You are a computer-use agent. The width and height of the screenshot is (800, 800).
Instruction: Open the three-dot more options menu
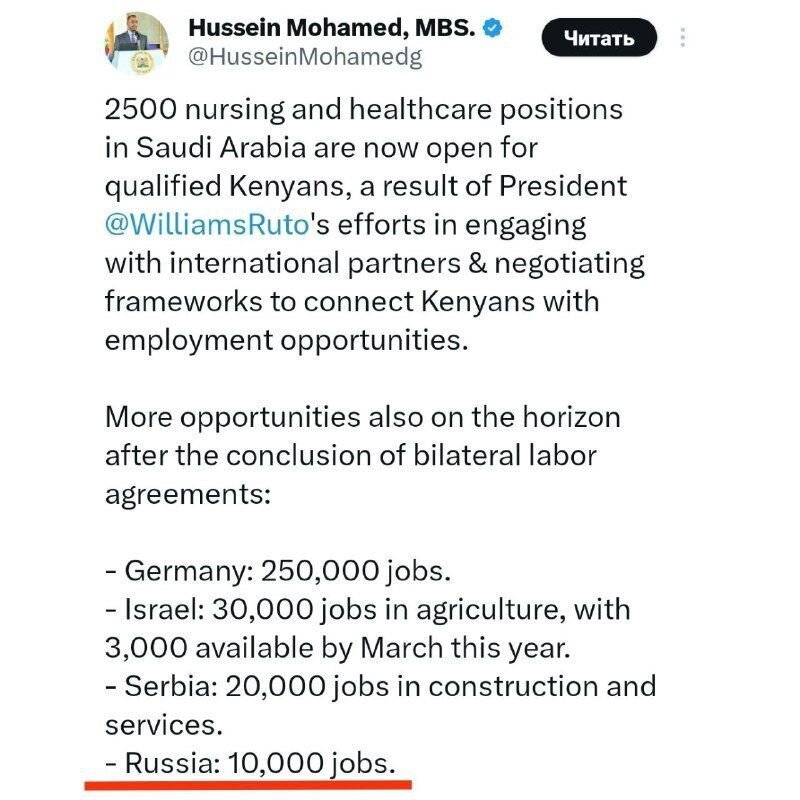[682, 37]
